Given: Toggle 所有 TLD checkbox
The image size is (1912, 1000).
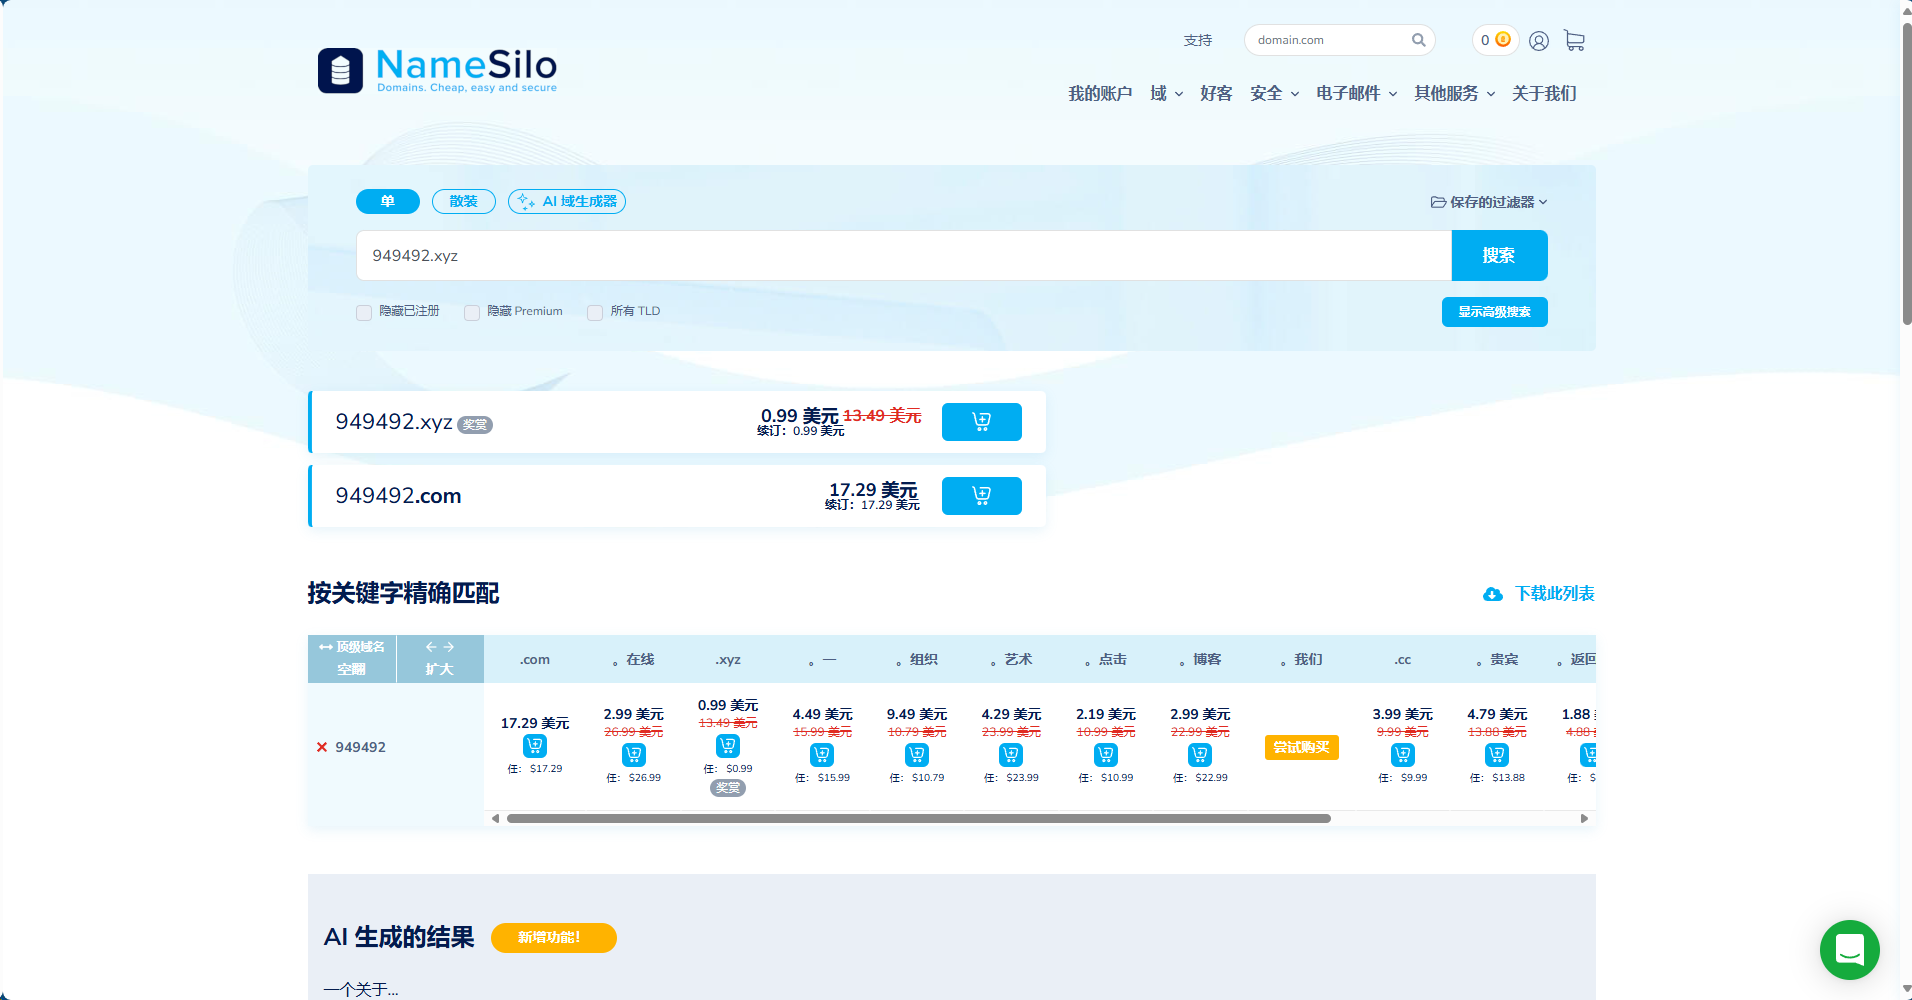Looking at the screenshot, I should pyautogui.click(x=595, y=312).
